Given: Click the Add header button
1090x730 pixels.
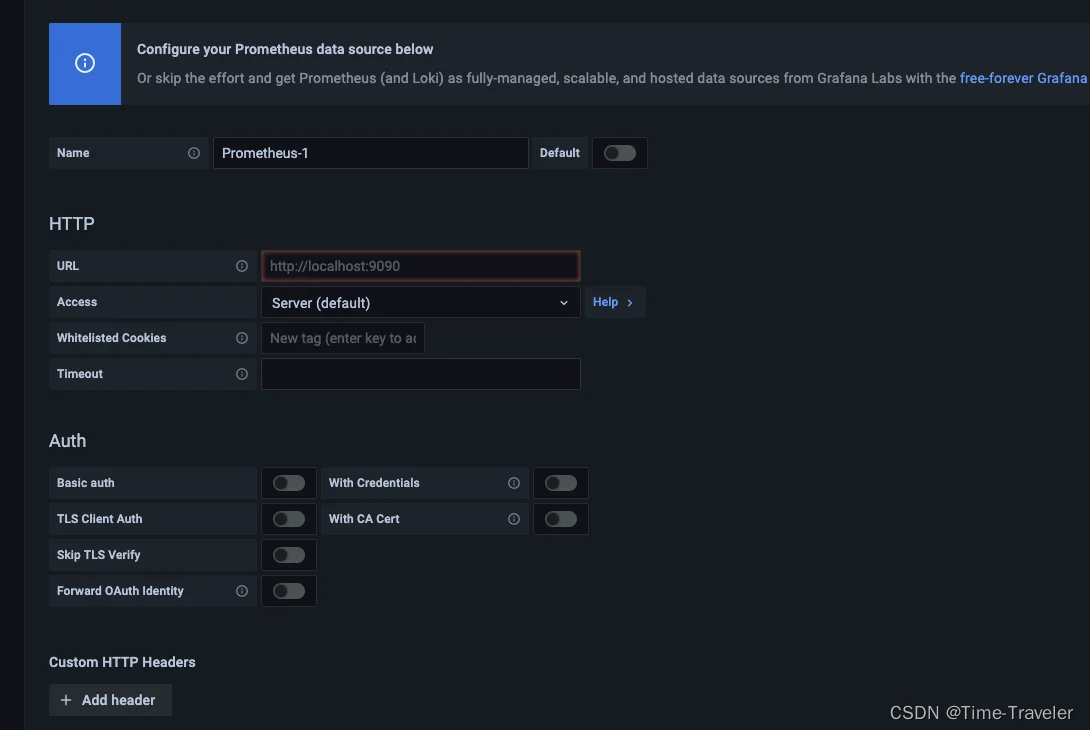Looking at the screenshot, I should [110, 700].
